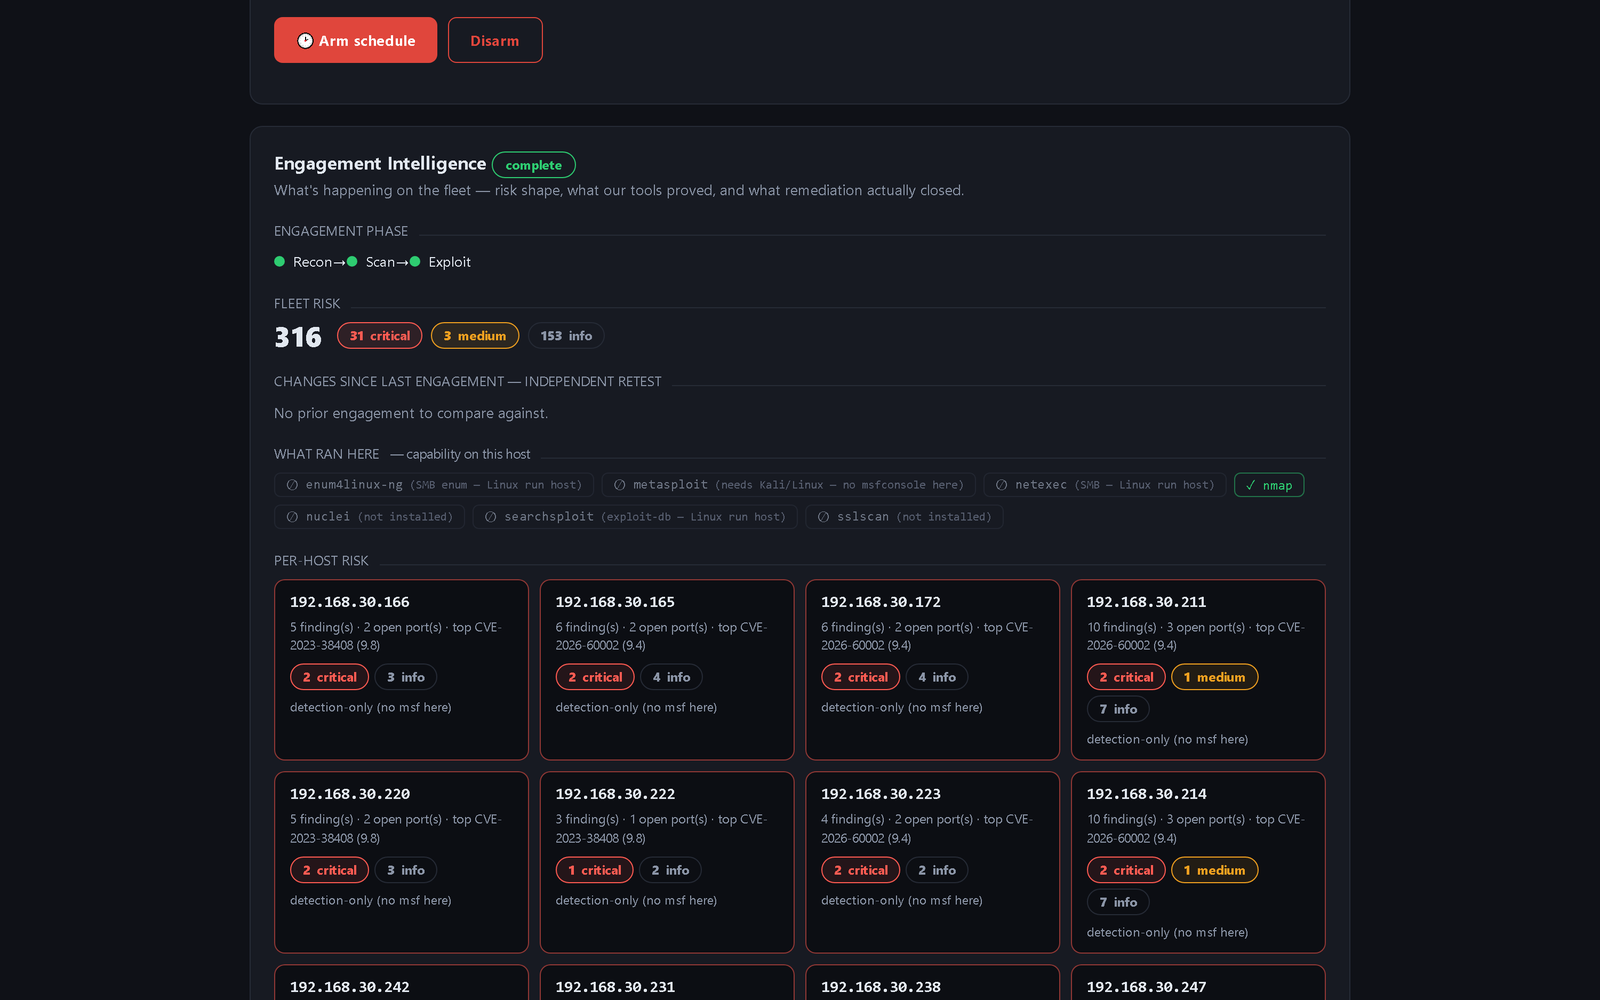The height and width of the screenshot is (1000, 1600).
Task: Click the metasploit tool chip
Action: click(788, 485)
